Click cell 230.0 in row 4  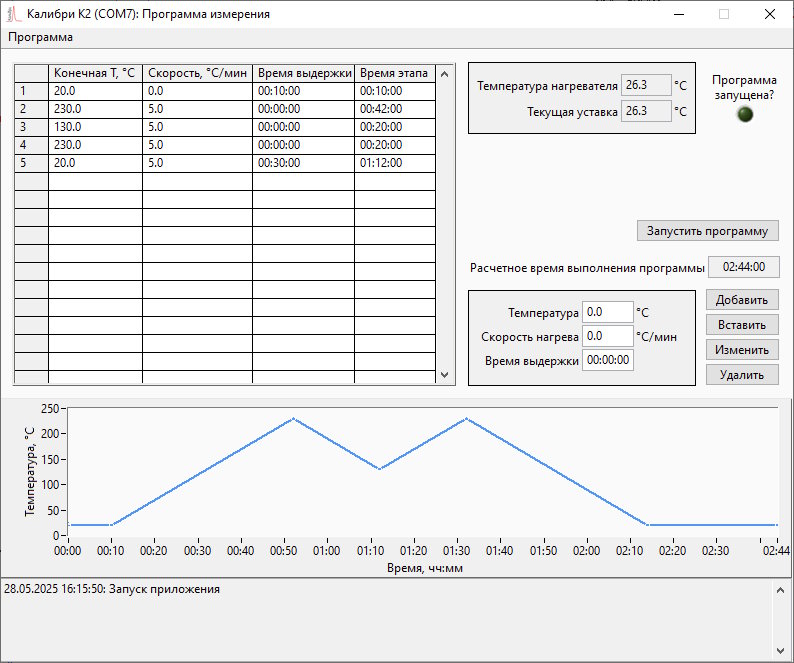point(95,145)
